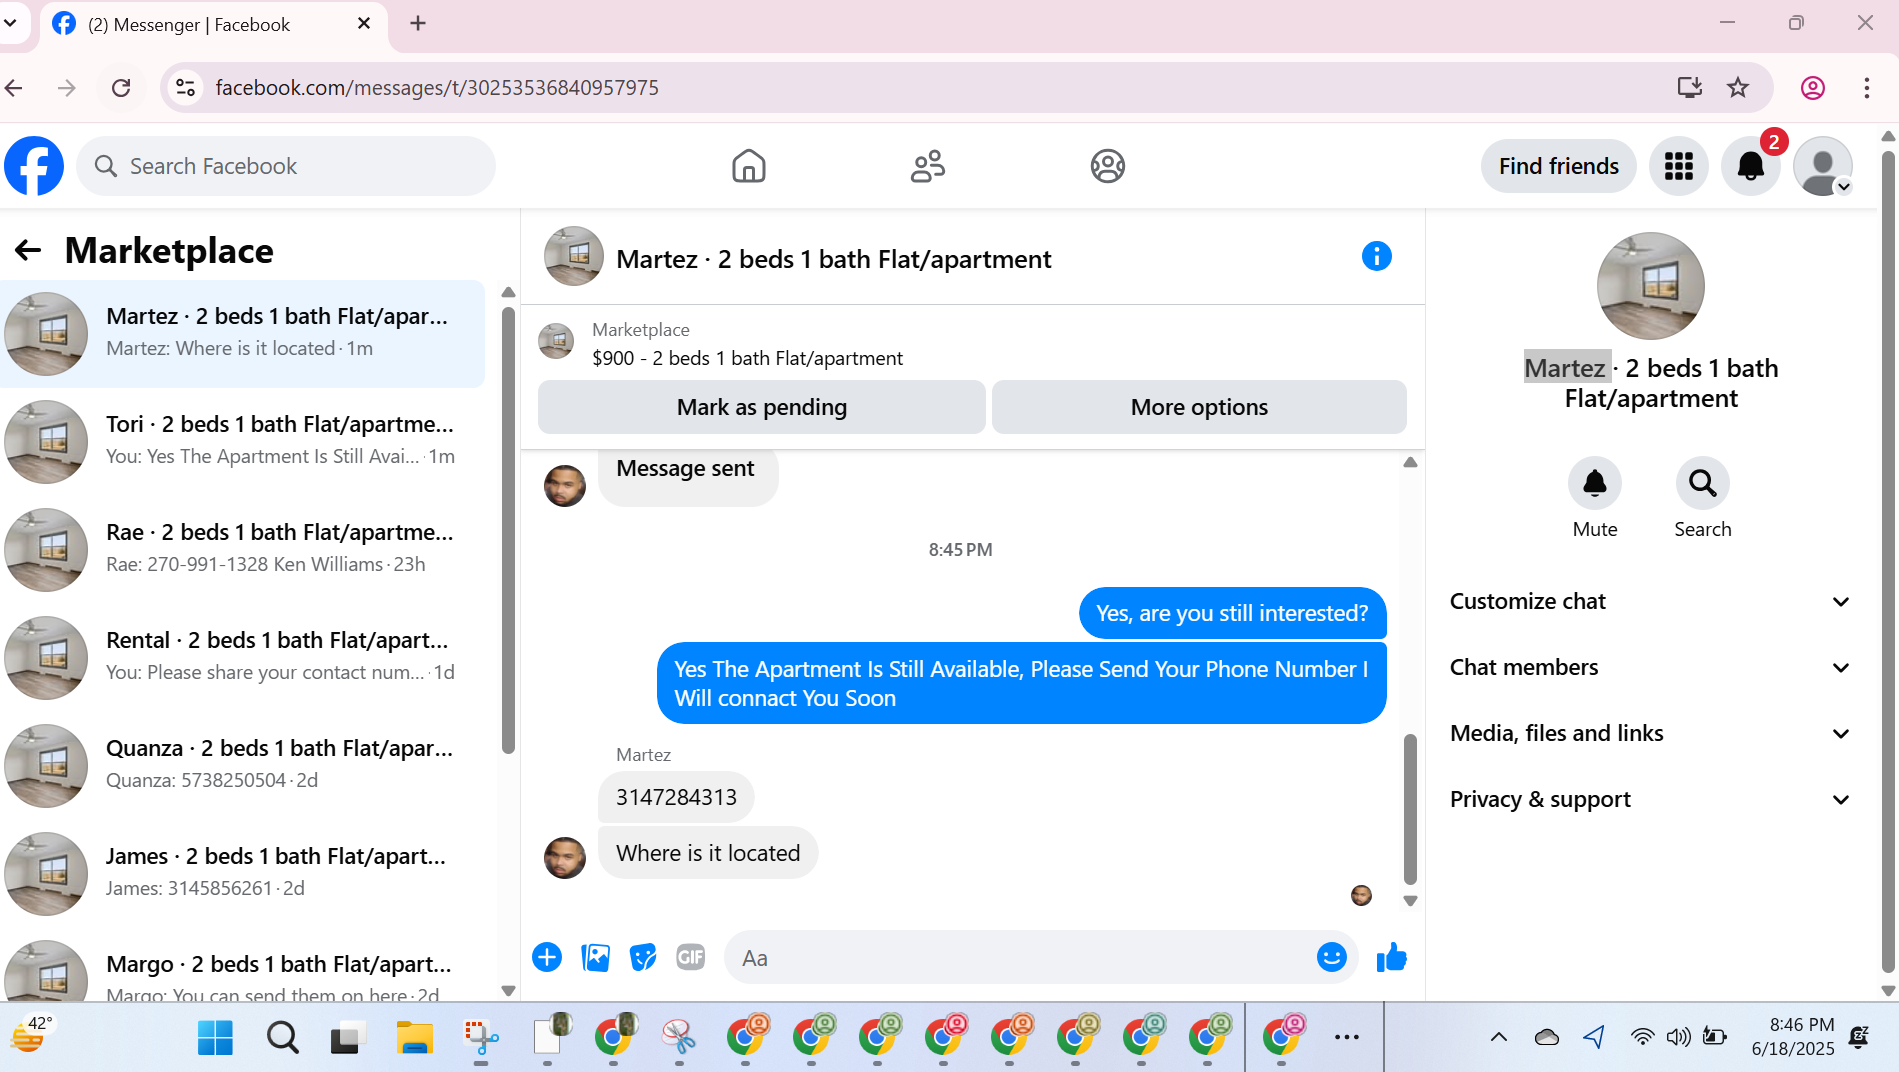
Task: Click the 'Where is it located' message
Action: [x=708, y=853]
